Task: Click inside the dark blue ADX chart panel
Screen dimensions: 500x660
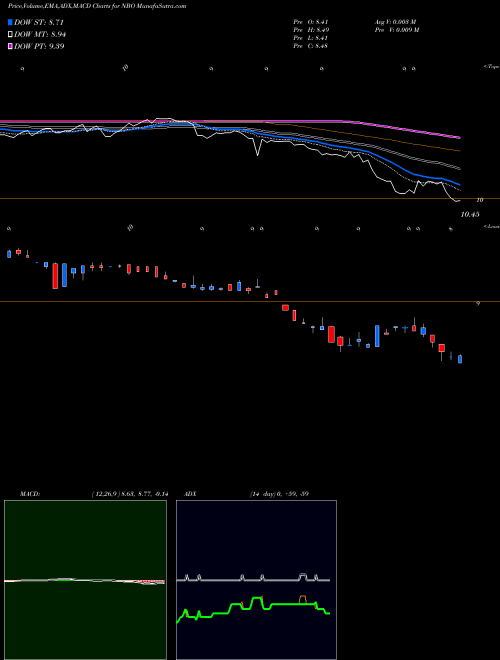Action: 256,580
